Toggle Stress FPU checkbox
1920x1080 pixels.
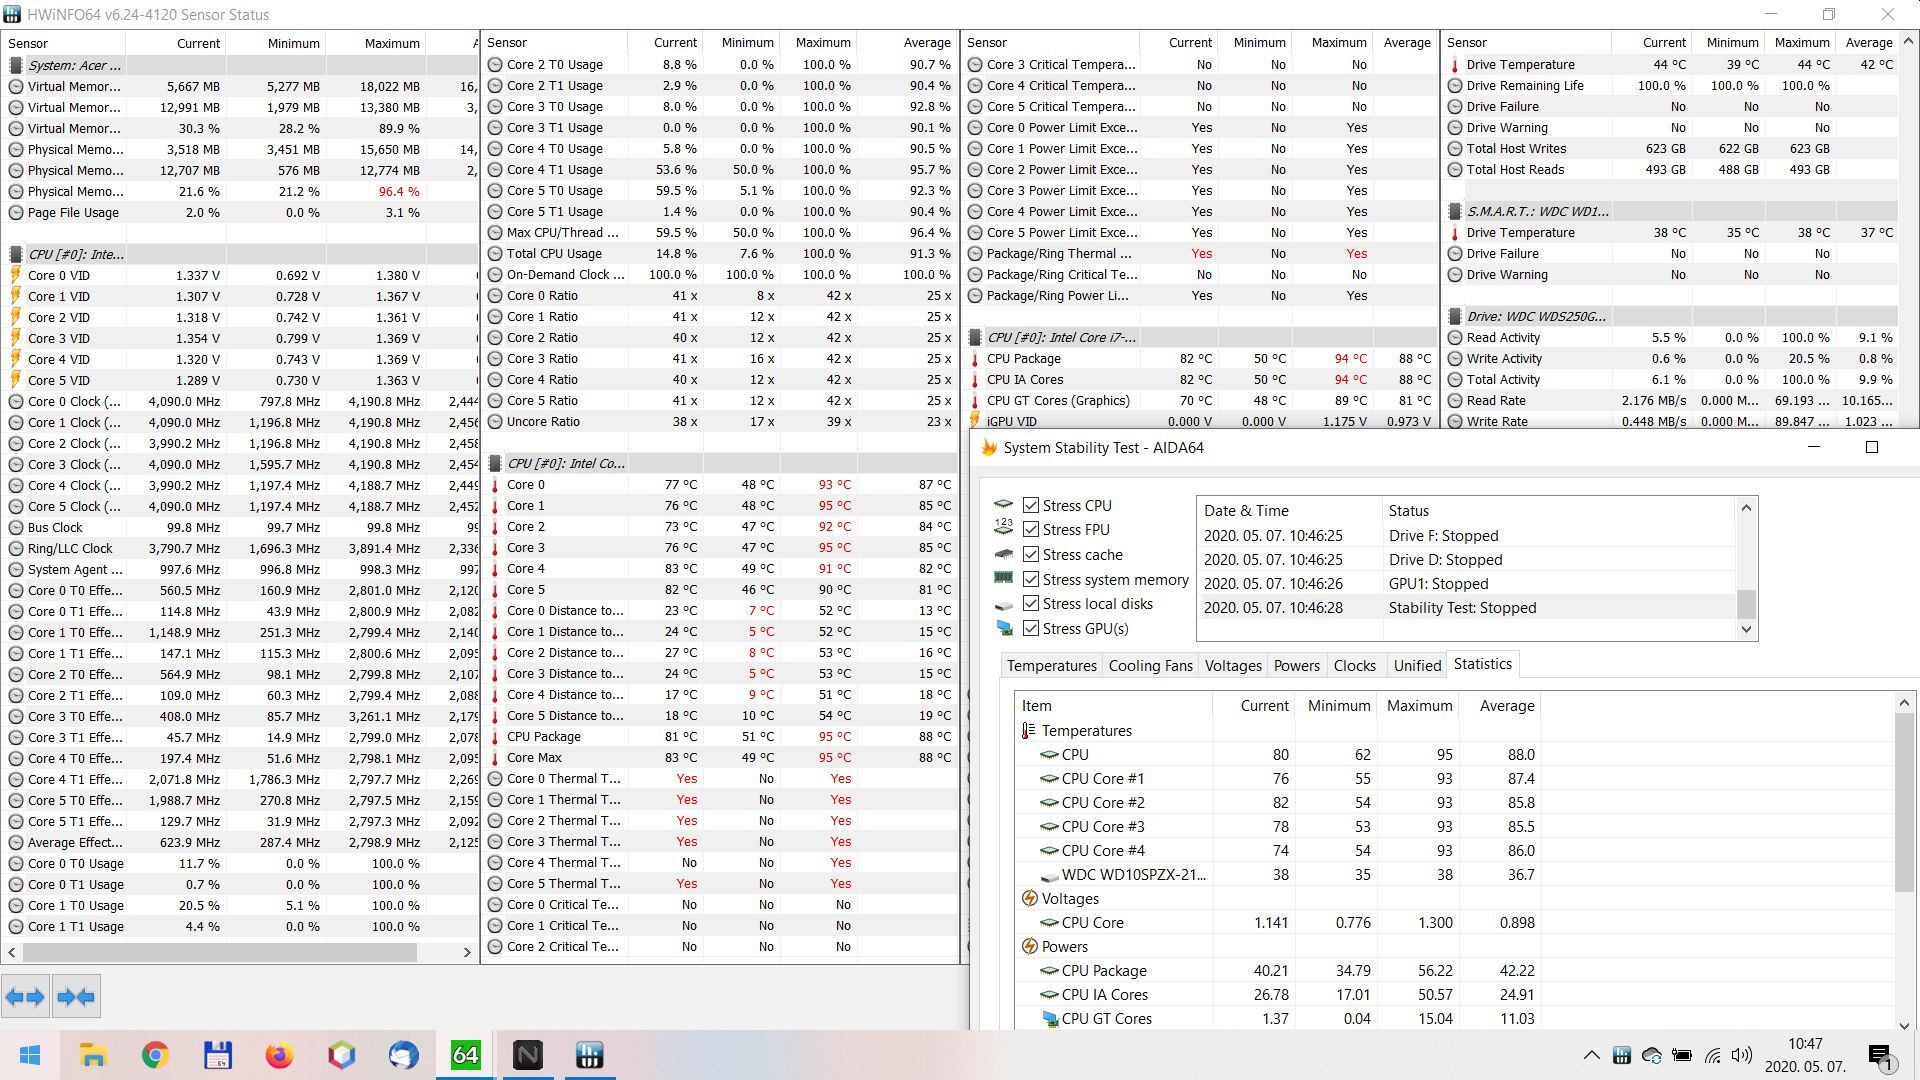pyautogui.click(x=1031, y=529)
